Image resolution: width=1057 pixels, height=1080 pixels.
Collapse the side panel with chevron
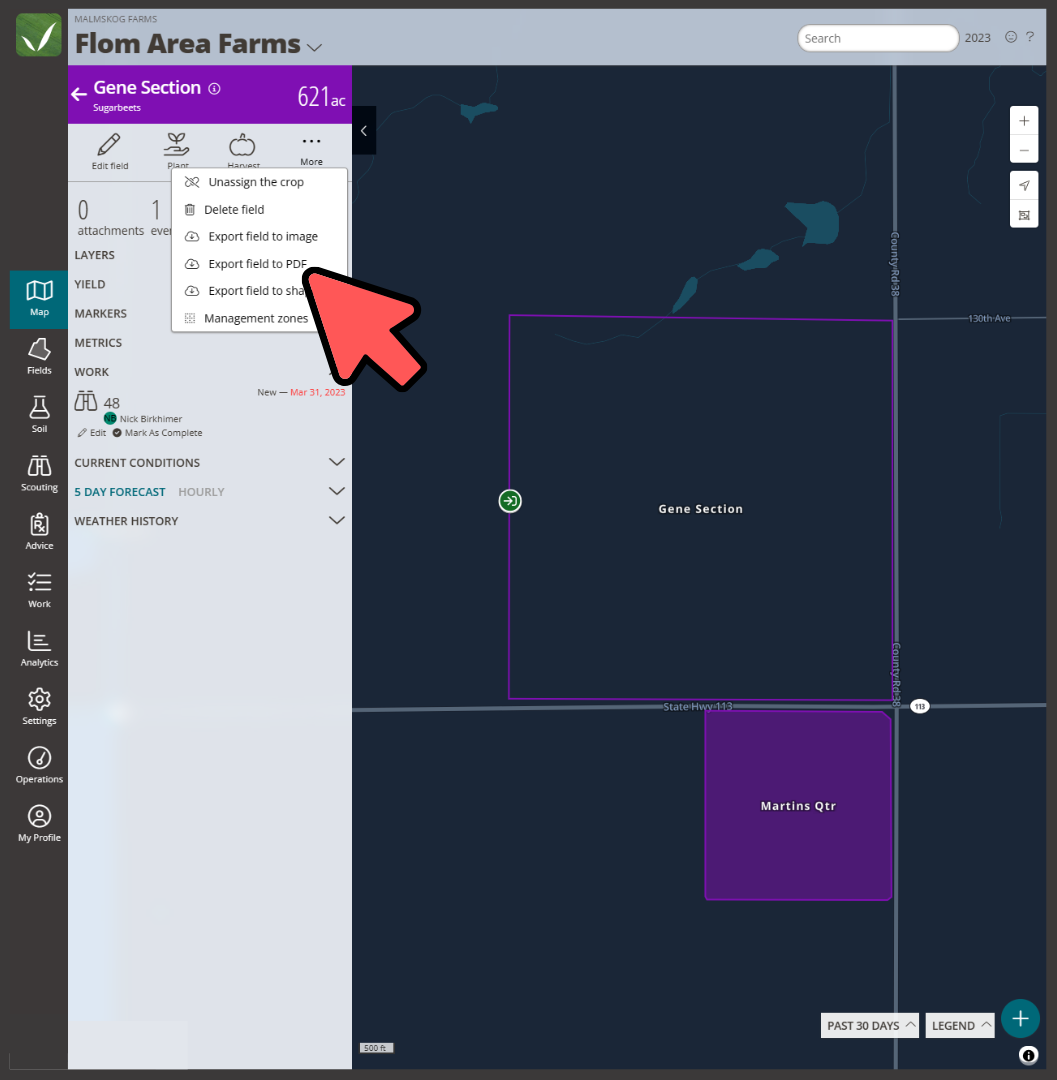tap(364, 131)
